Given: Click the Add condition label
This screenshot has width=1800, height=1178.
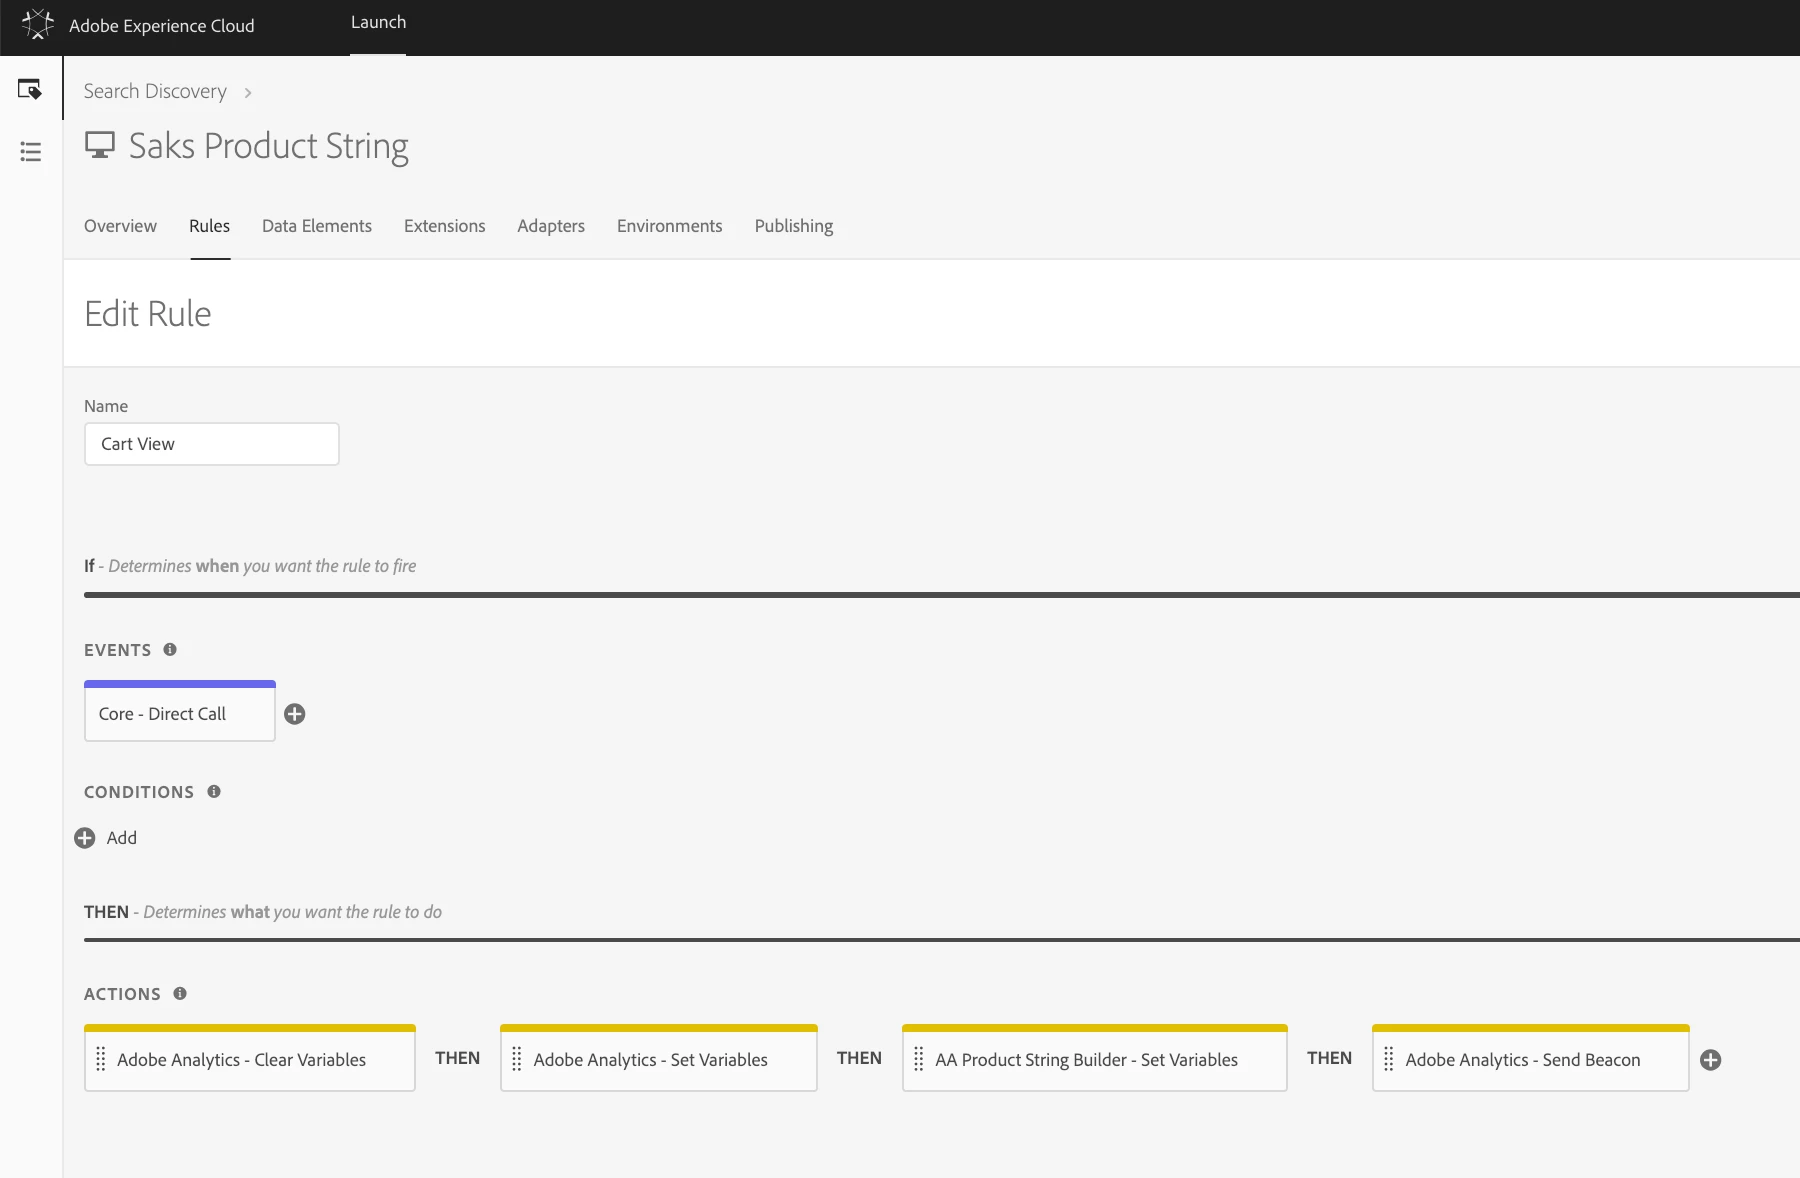Looking at the screenshot, I should coord(122,838).
